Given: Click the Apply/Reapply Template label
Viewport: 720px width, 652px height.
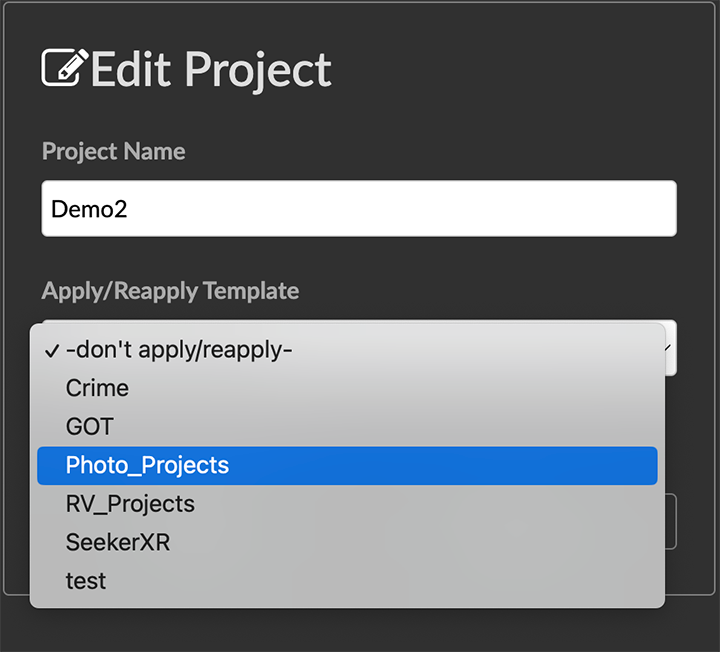Looking at the screenshot, I should 170,291.
